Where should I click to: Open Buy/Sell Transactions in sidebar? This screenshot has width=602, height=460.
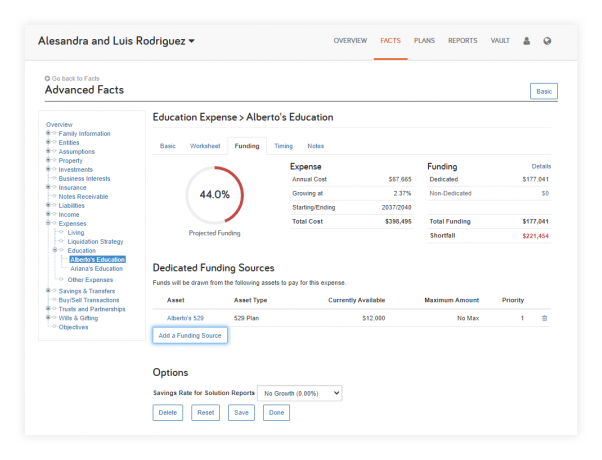coord(89,300)
